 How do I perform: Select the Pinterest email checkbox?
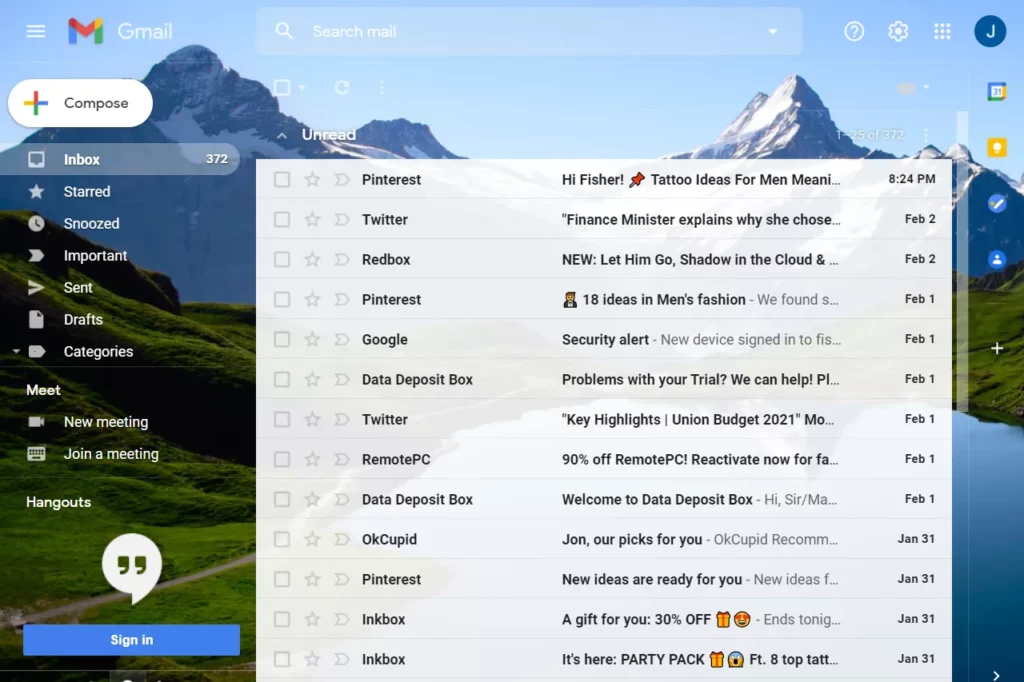[282, 179]
